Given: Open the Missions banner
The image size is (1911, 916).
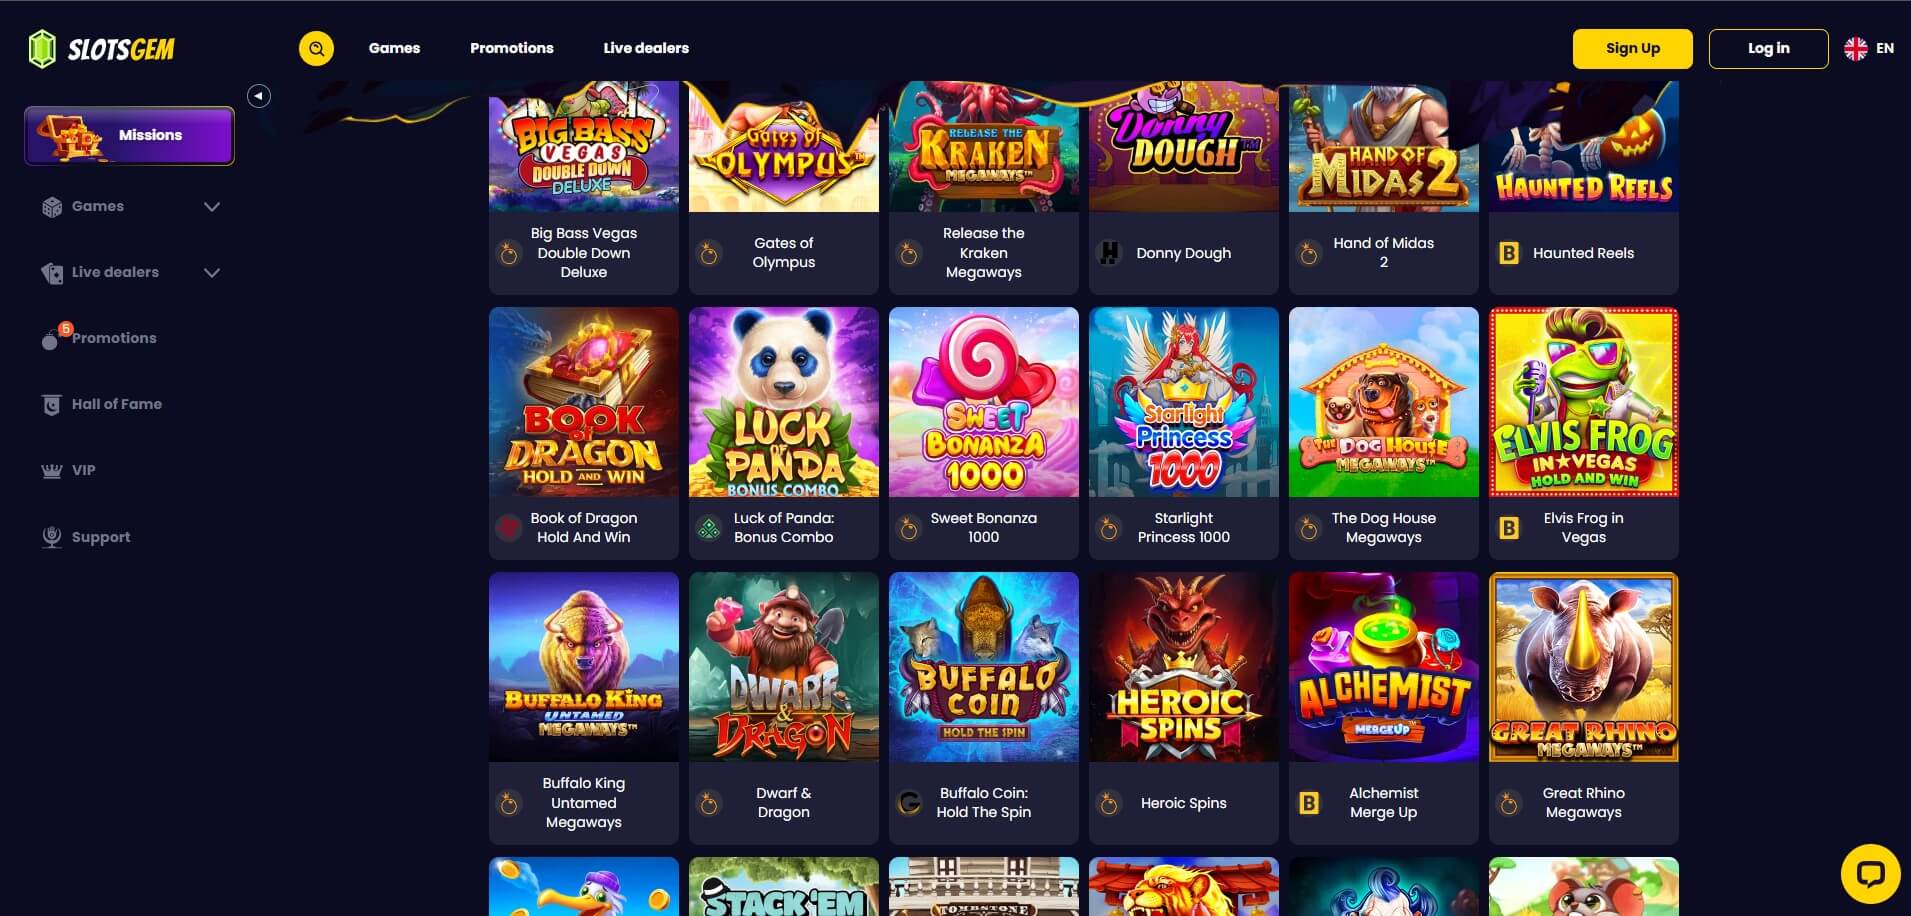Looking at the screenshot, I should (x=129, y=135).
